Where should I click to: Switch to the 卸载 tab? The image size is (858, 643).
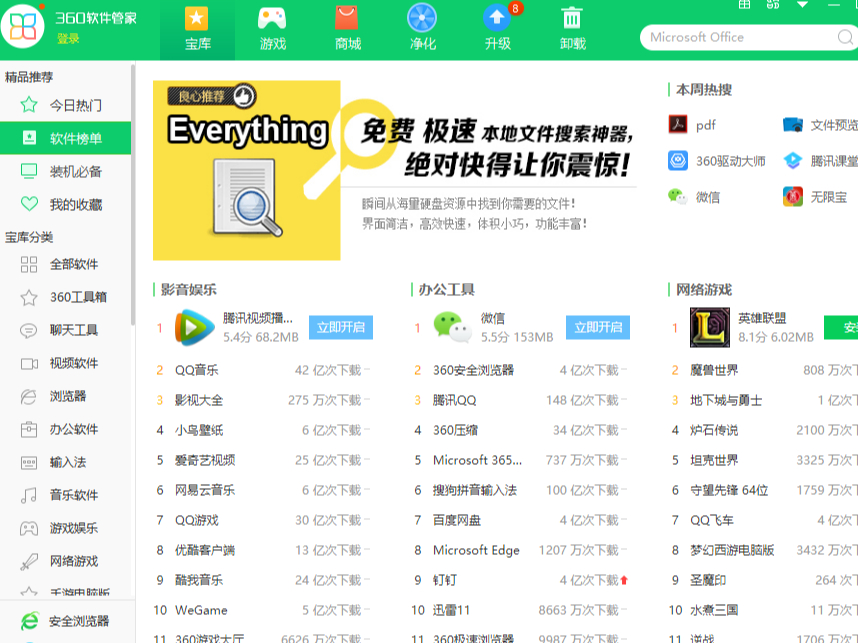click(x=572, y=30)
